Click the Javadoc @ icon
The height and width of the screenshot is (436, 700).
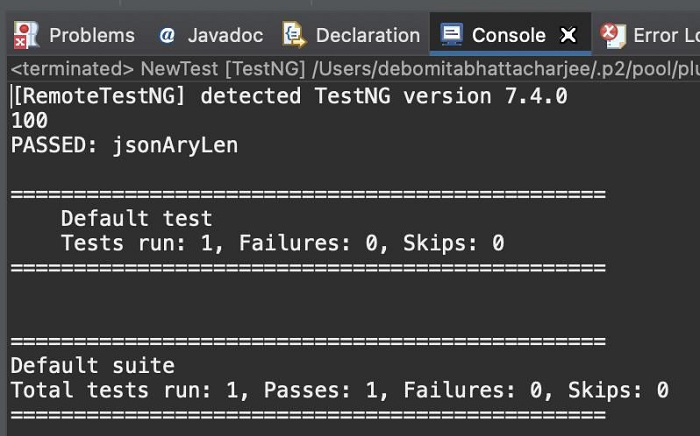coord(167,36)
